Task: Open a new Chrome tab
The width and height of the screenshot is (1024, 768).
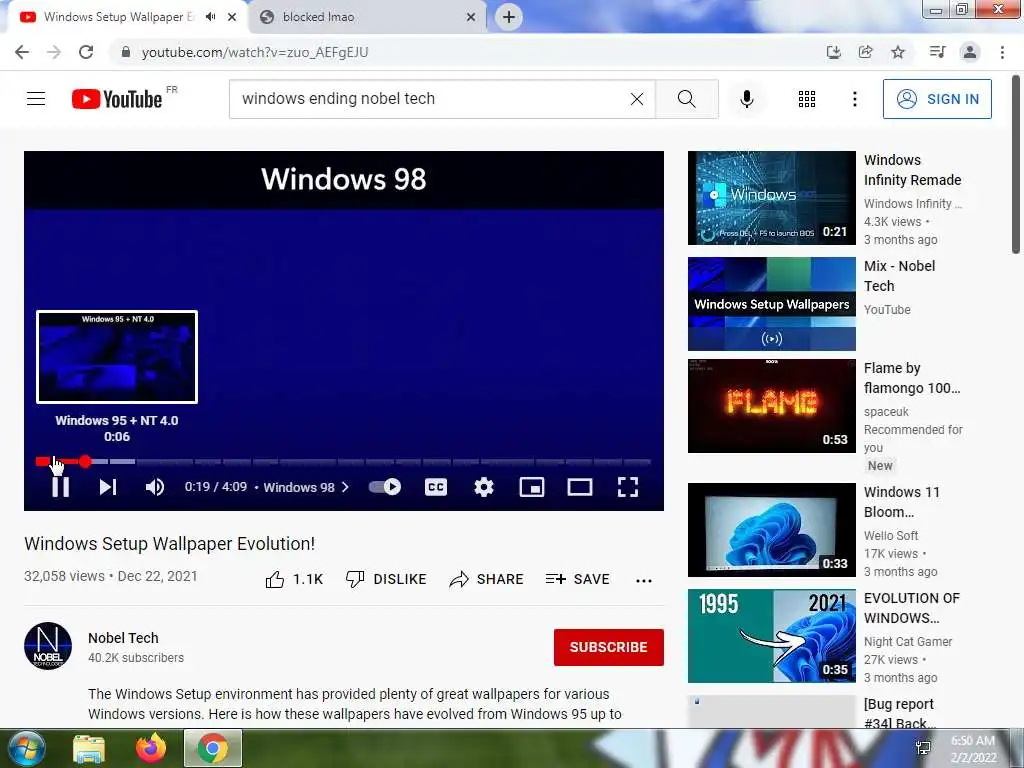Action: pyautogui.click(x=509, y=17)
